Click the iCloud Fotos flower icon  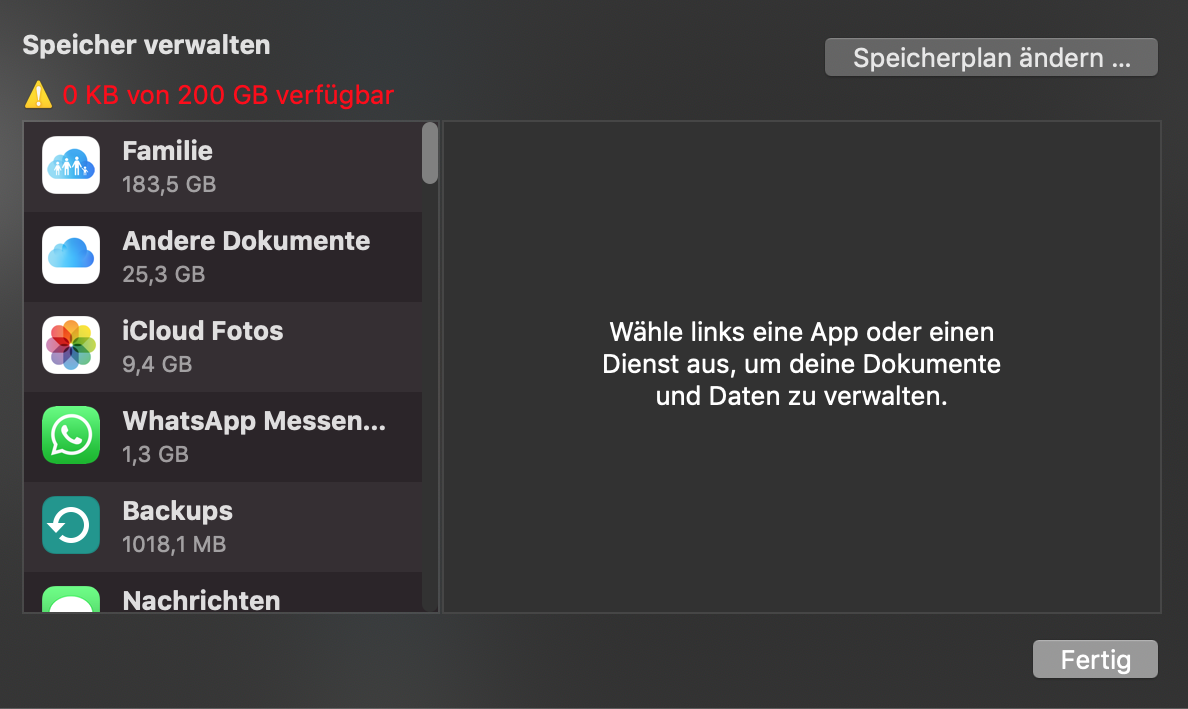coord(71,345)
